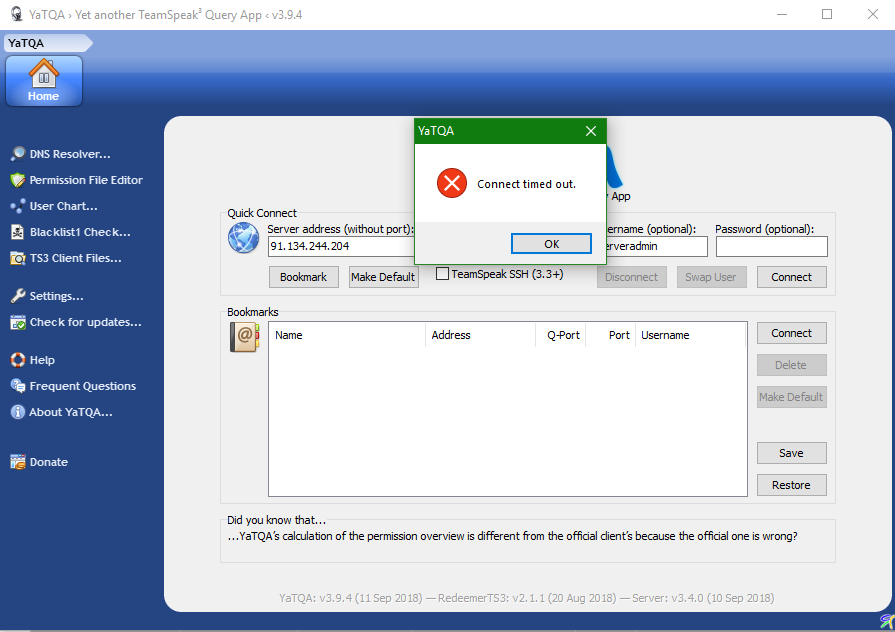
Task: Click the Swap User button
Action: click(711, 277)
